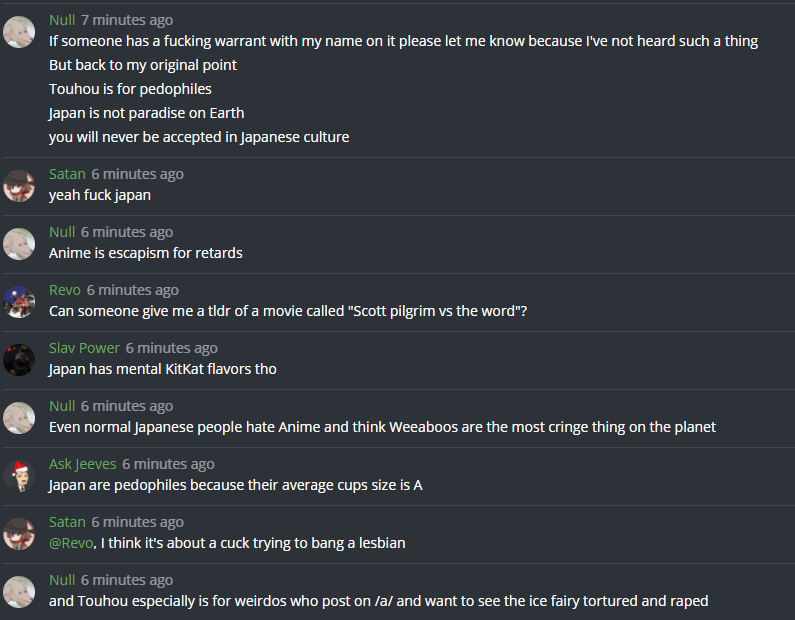Viewport: 795px width, 620px height.
Task: Open avatar on Satan's earliest message
Action: pyautogui.click(x=19, y=185)
